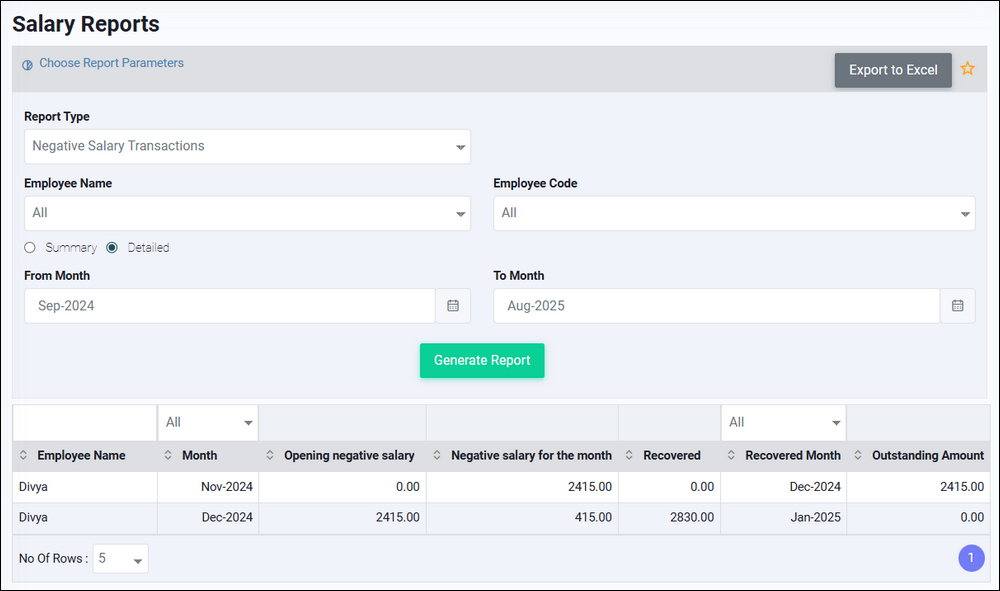Screen dimensions: 1000x591
Task: Sort by Outstanding Amount column icon
Action: (x=858, y=456)
